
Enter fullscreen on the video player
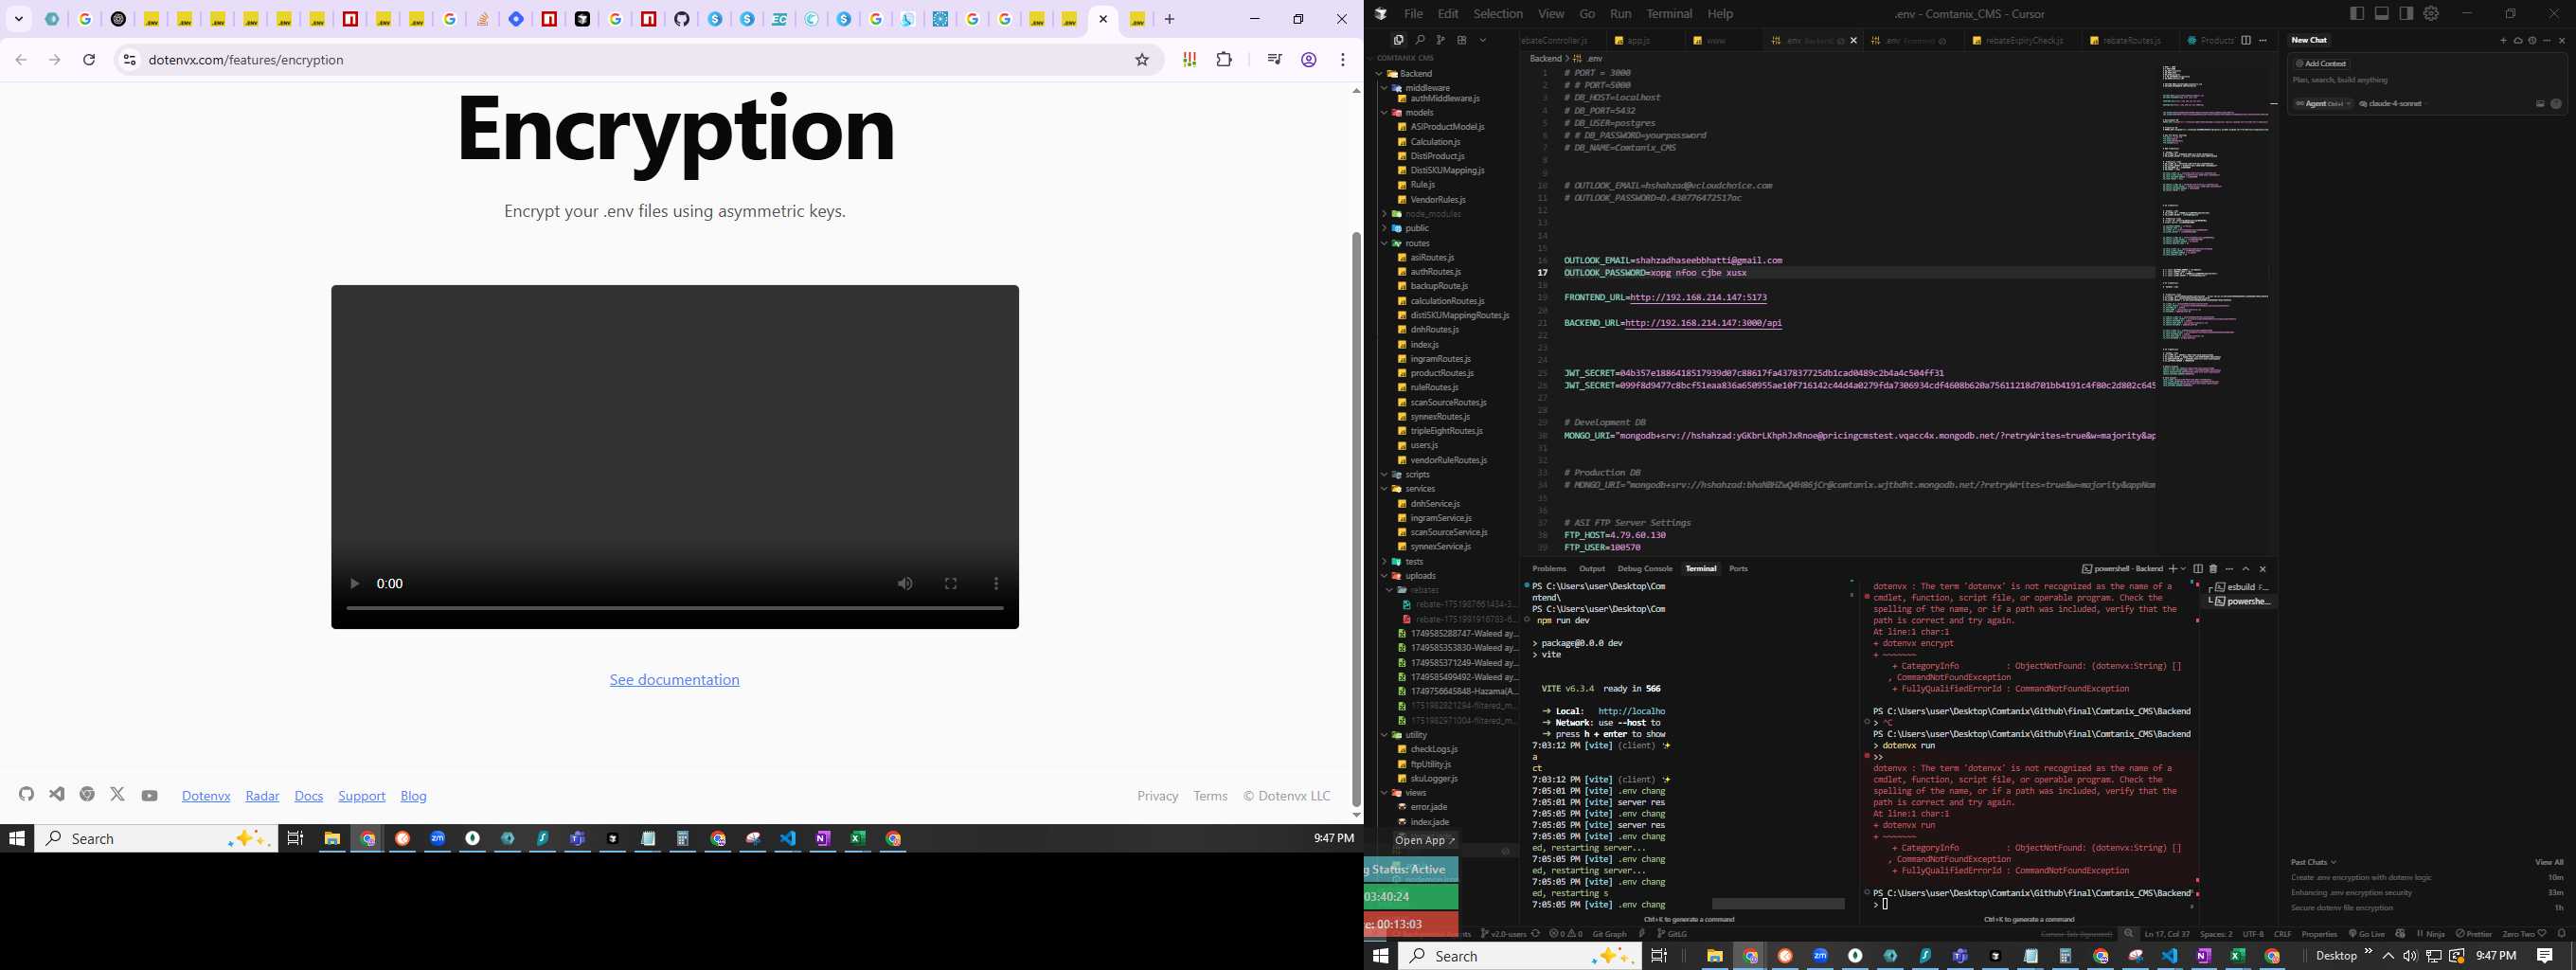point(951,584)
